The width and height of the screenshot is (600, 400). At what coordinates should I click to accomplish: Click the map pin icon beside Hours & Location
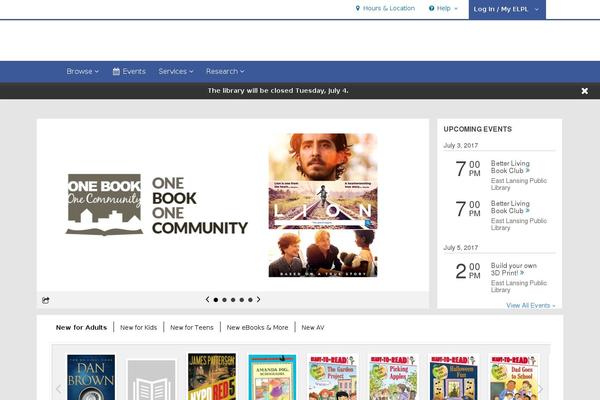point(358,8)
